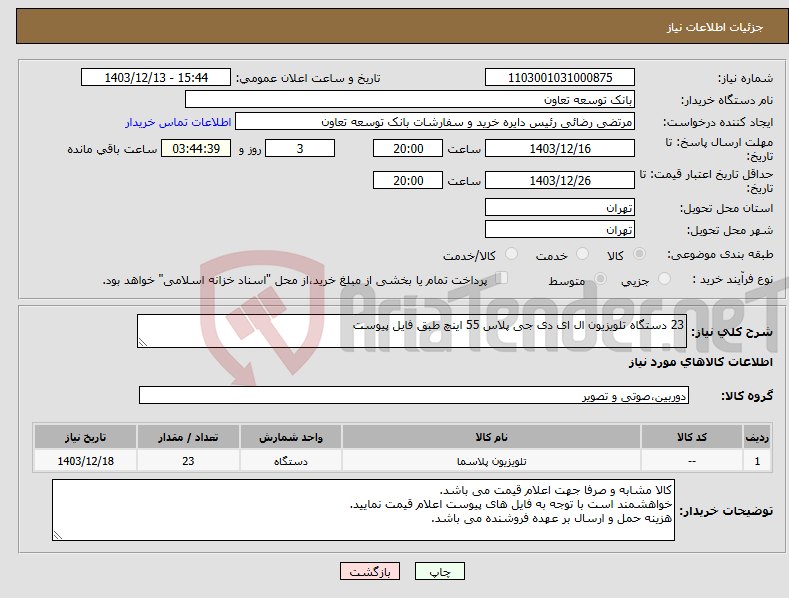Click the resize handle of description textarea
789x598 pixels.
(143, 342)
